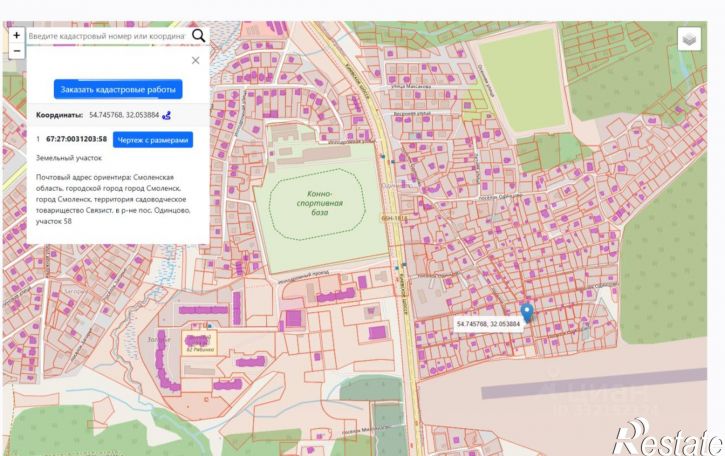Close the parcel info panel
The height and width of the screenshot is (456, 725).
click(x=196, y=61)
